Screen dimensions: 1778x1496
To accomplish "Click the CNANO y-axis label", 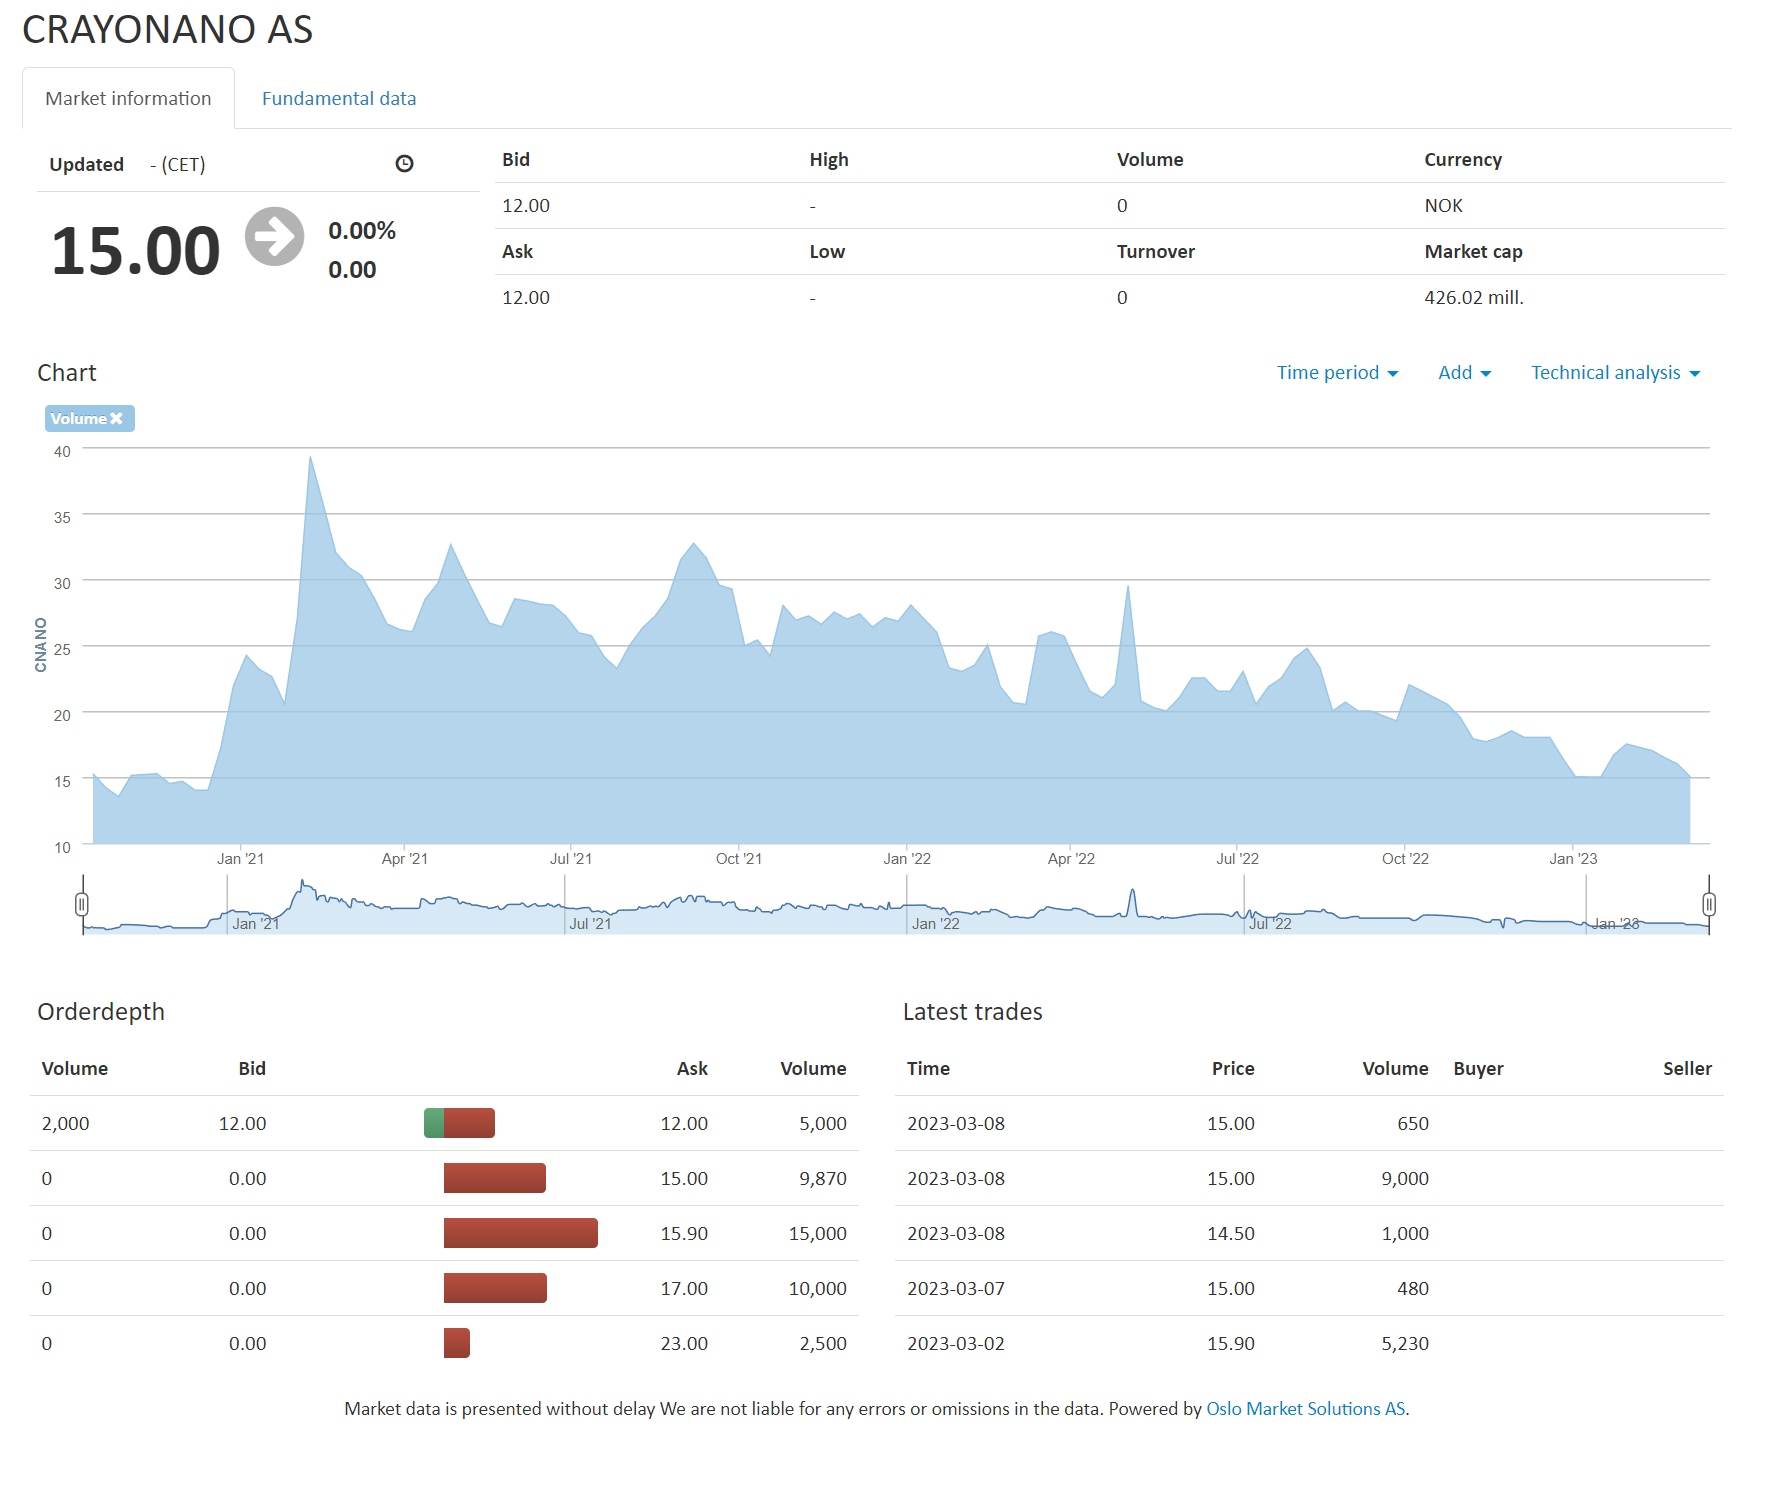I will coord(41,645).
